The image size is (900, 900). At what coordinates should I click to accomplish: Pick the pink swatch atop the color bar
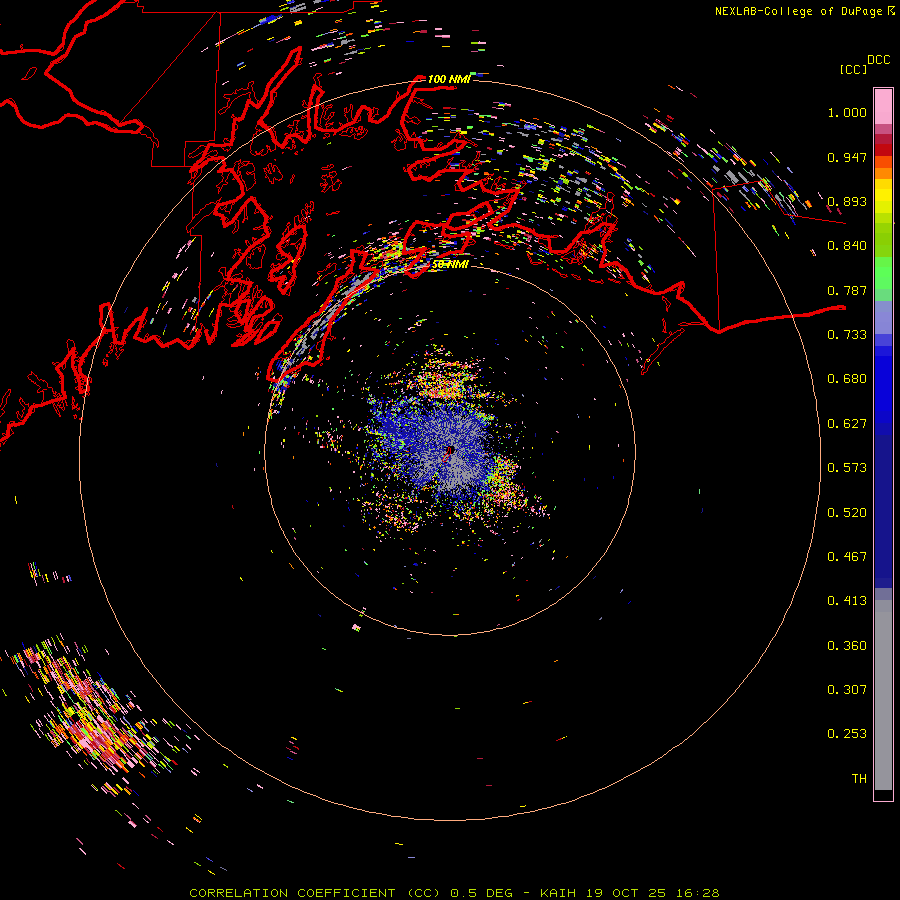pos(883,107)
